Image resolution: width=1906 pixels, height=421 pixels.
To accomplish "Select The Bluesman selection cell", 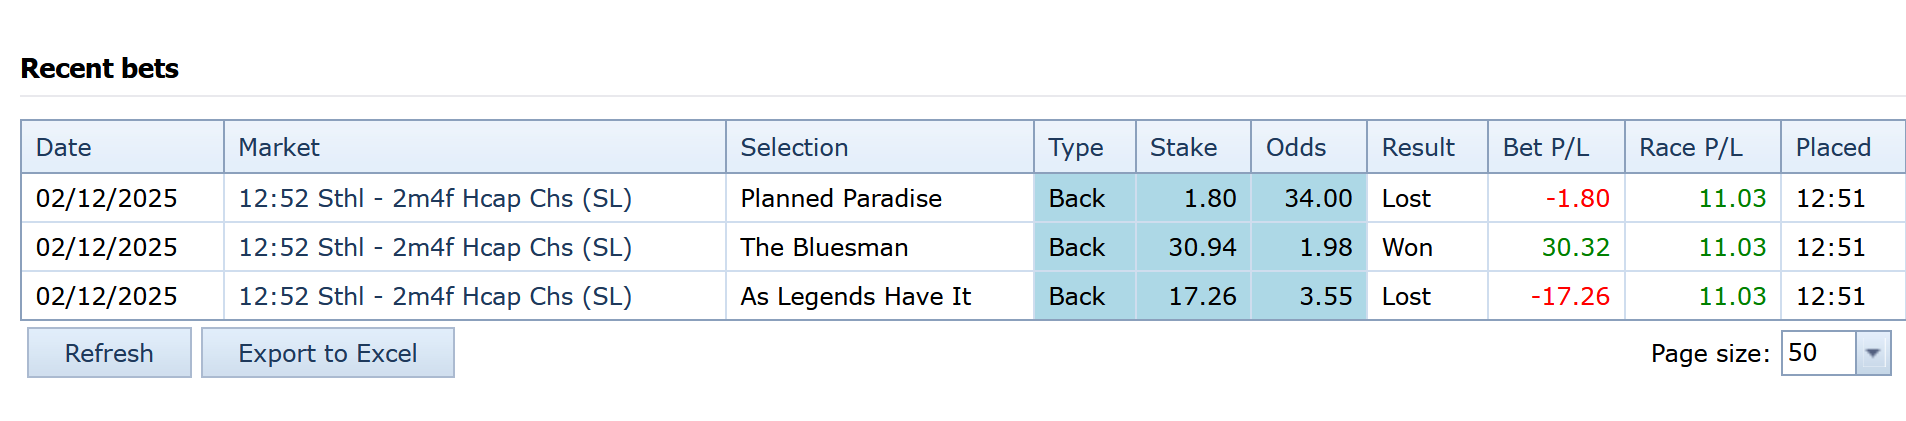I will click(824, 247).
